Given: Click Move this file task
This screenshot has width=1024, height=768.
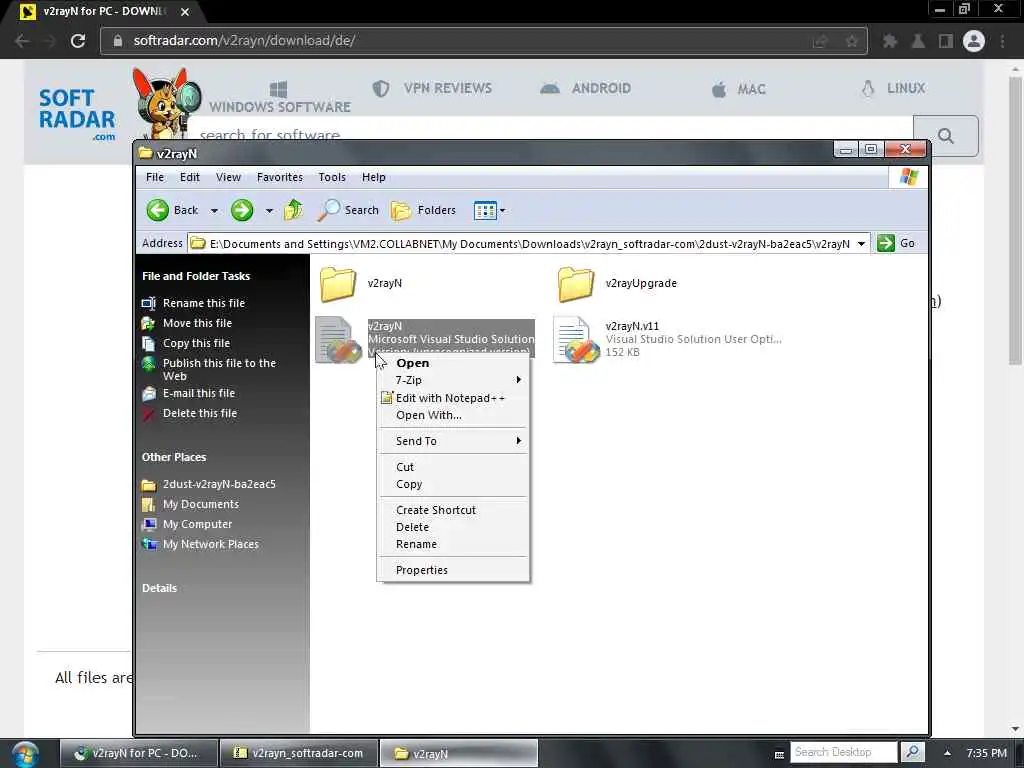Looking at the screenshot, I should (197, 323).
